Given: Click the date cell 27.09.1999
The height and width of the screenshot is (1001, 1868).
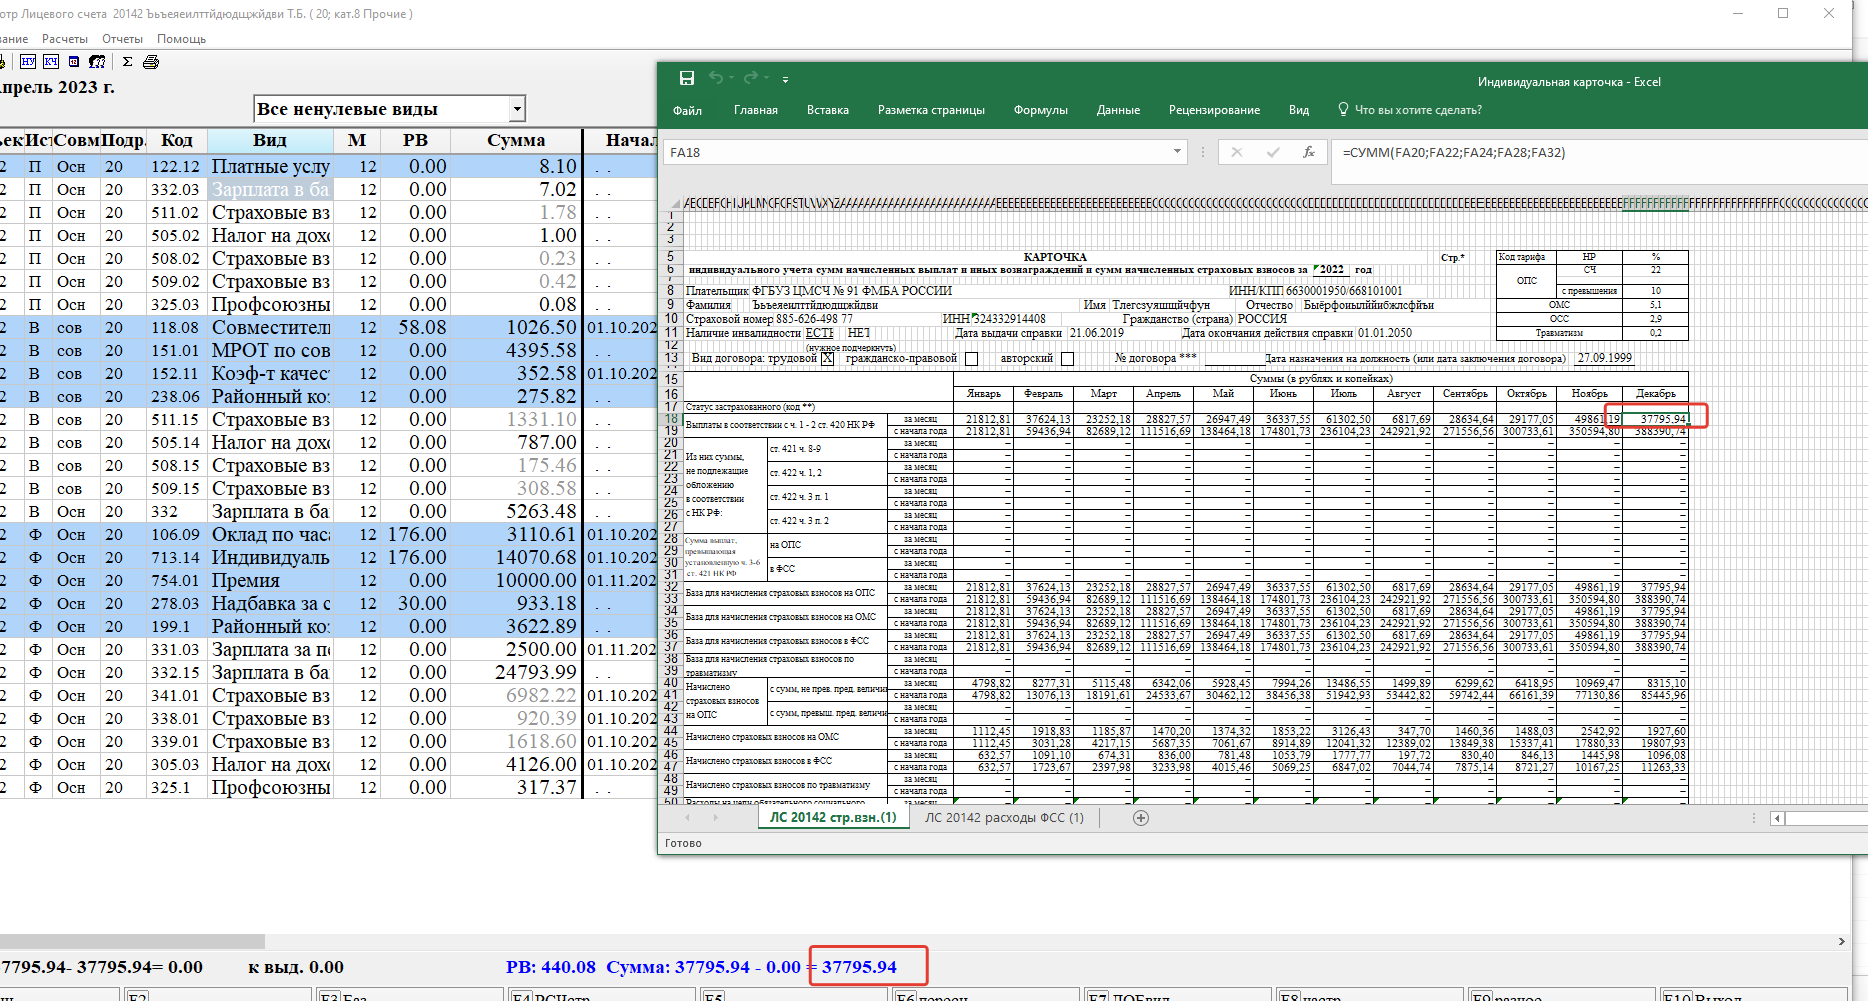Looking at the screenshot, I should coord(1604,358).
